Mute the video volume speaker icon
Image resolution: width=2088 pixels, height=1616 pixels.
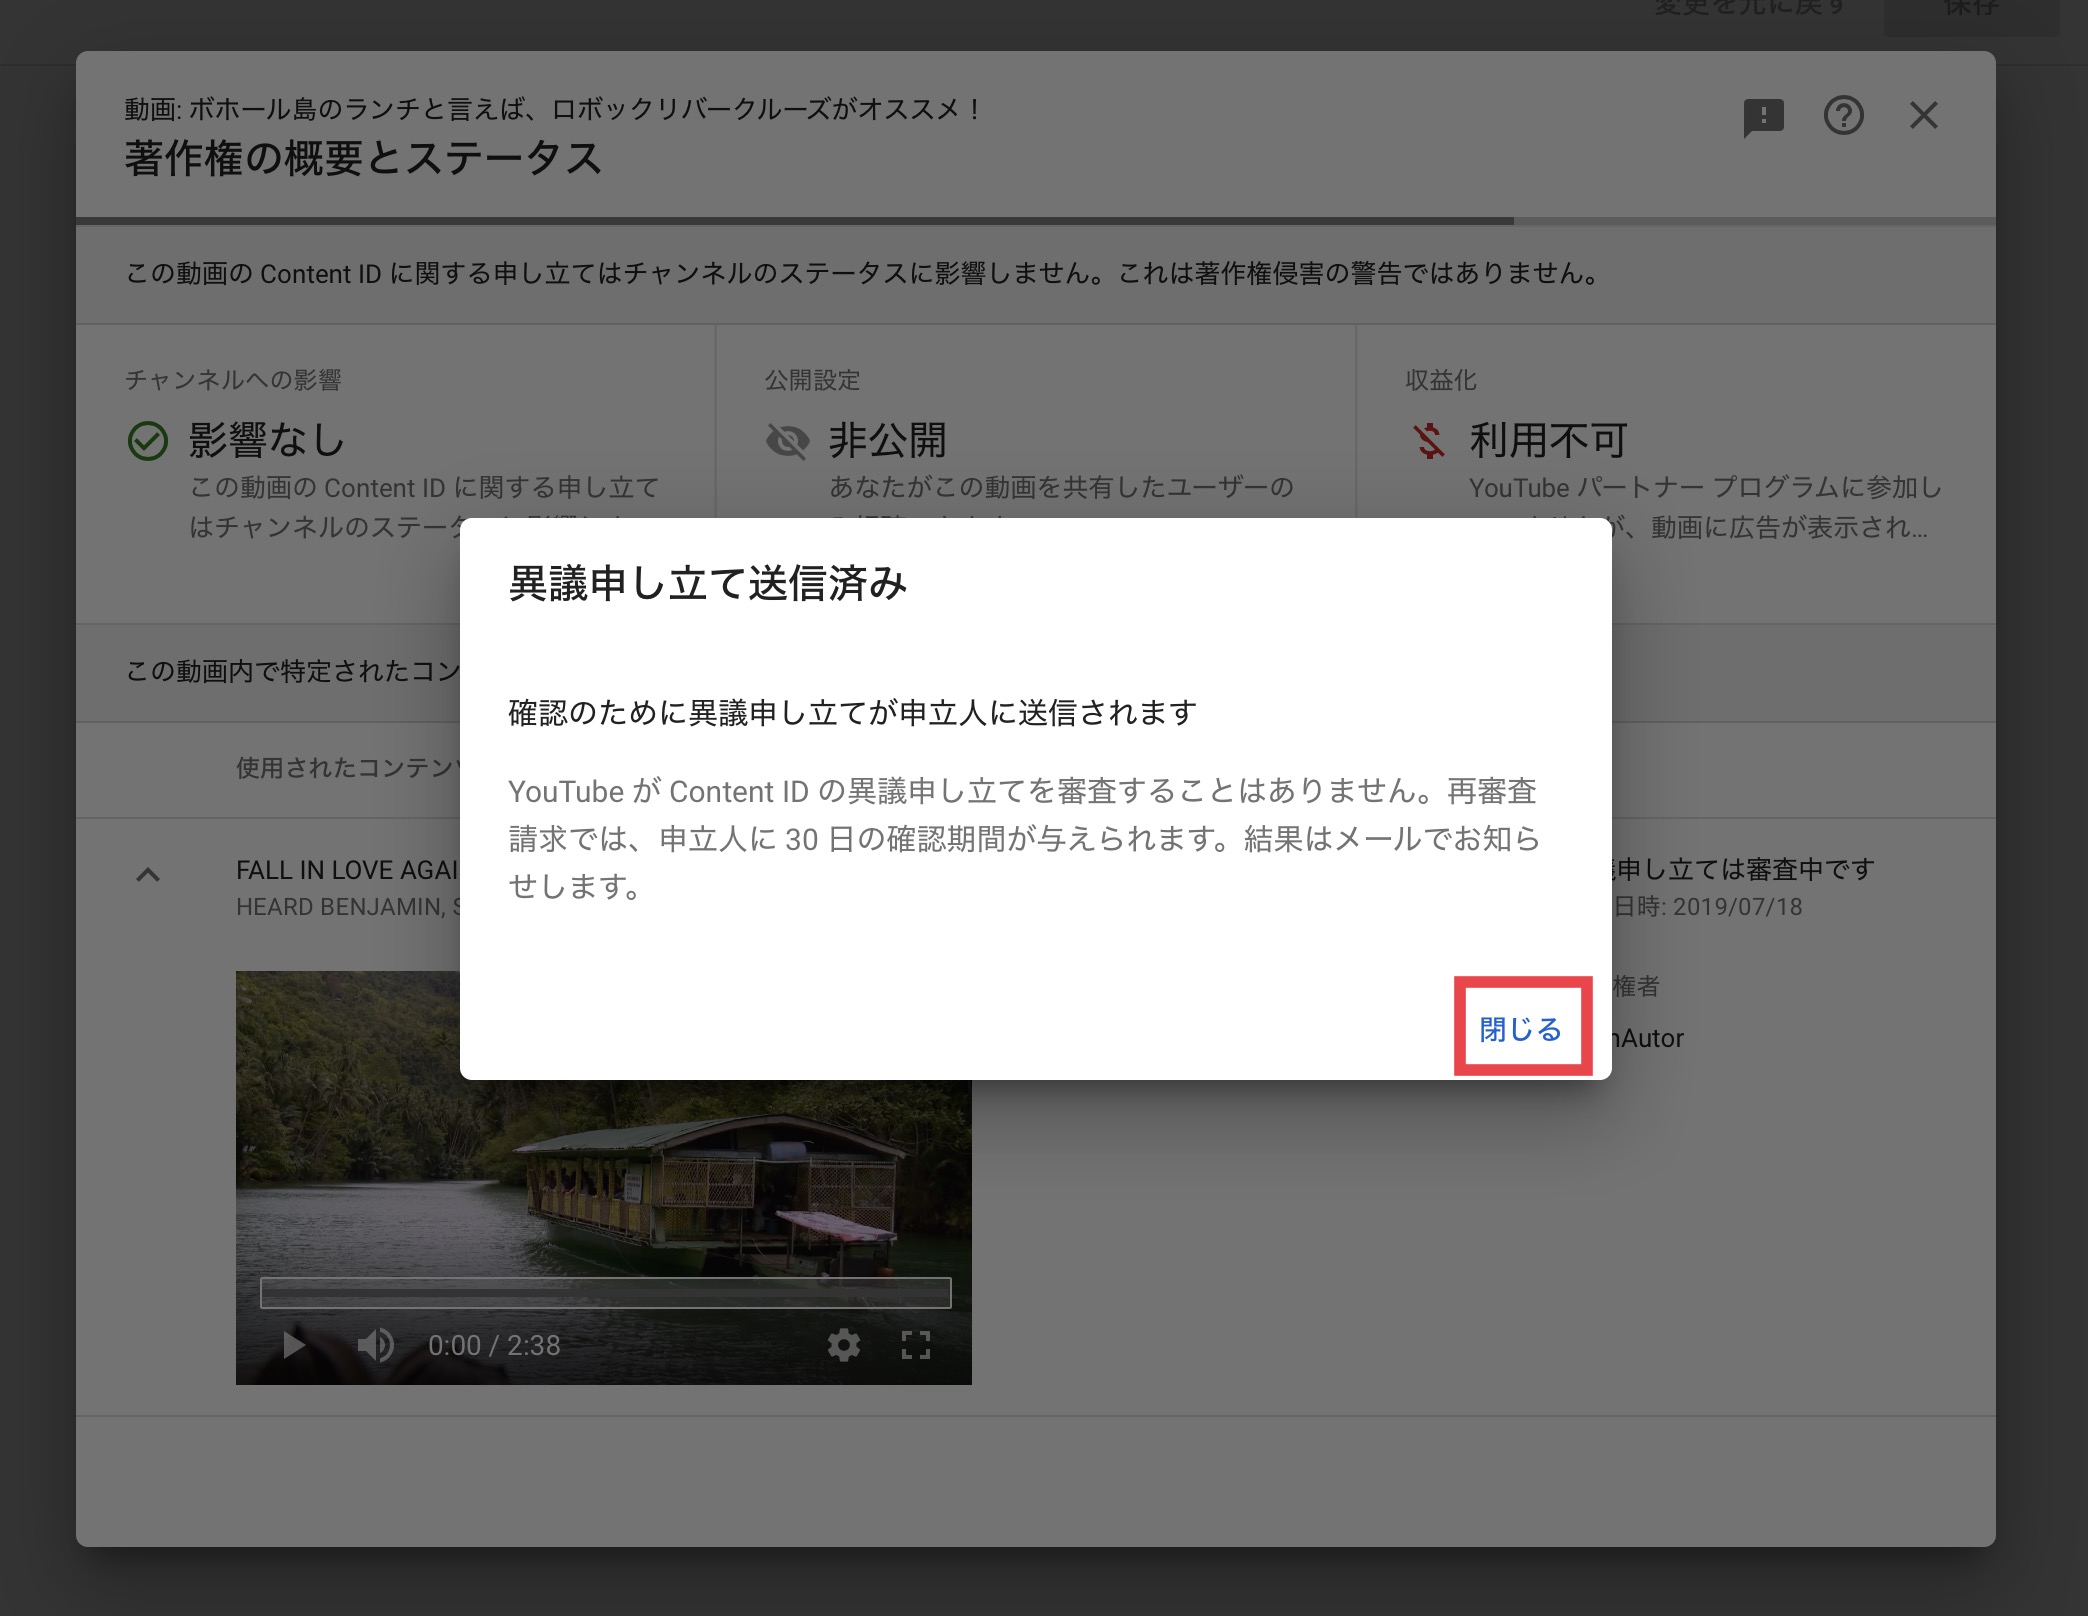tap(375, 1345)
